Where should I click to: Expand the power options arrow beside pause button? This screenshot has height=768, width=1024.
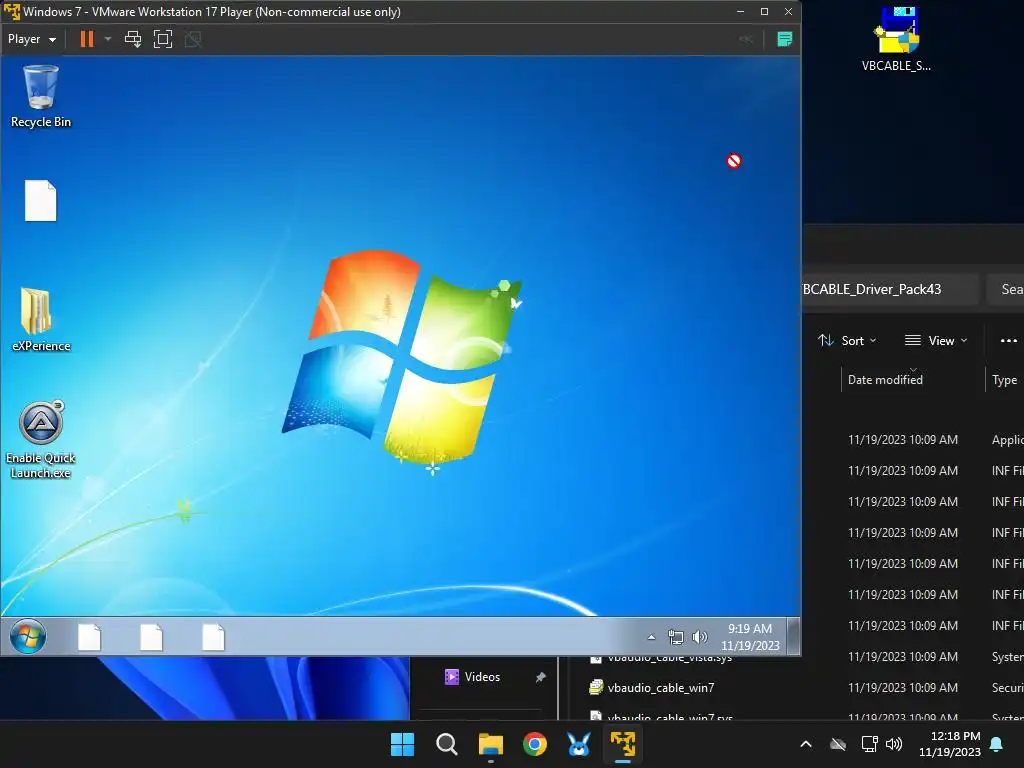[108, 39]
